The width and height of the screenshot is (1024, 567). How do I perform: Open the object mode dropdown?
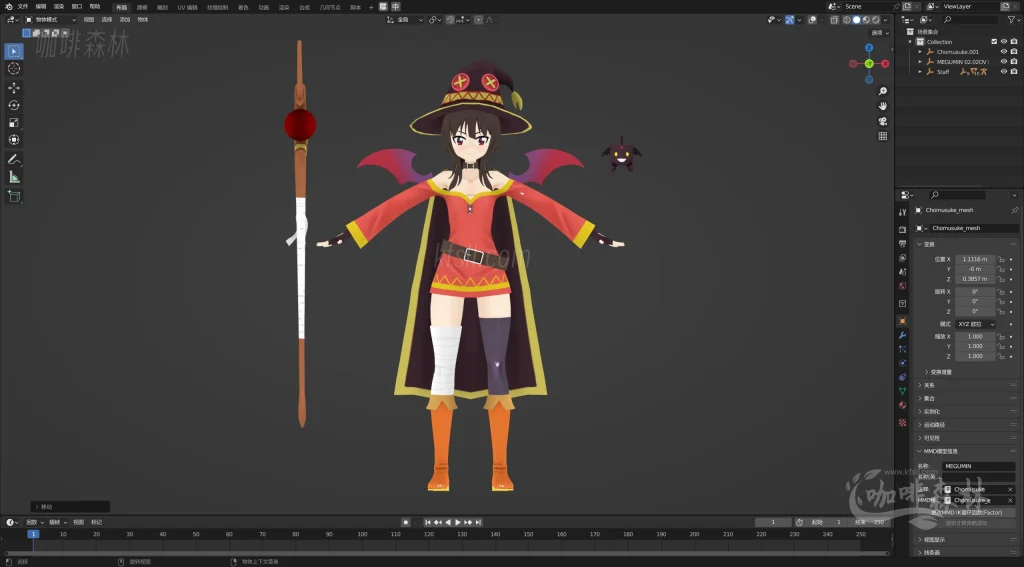click(x=50, y=20)
